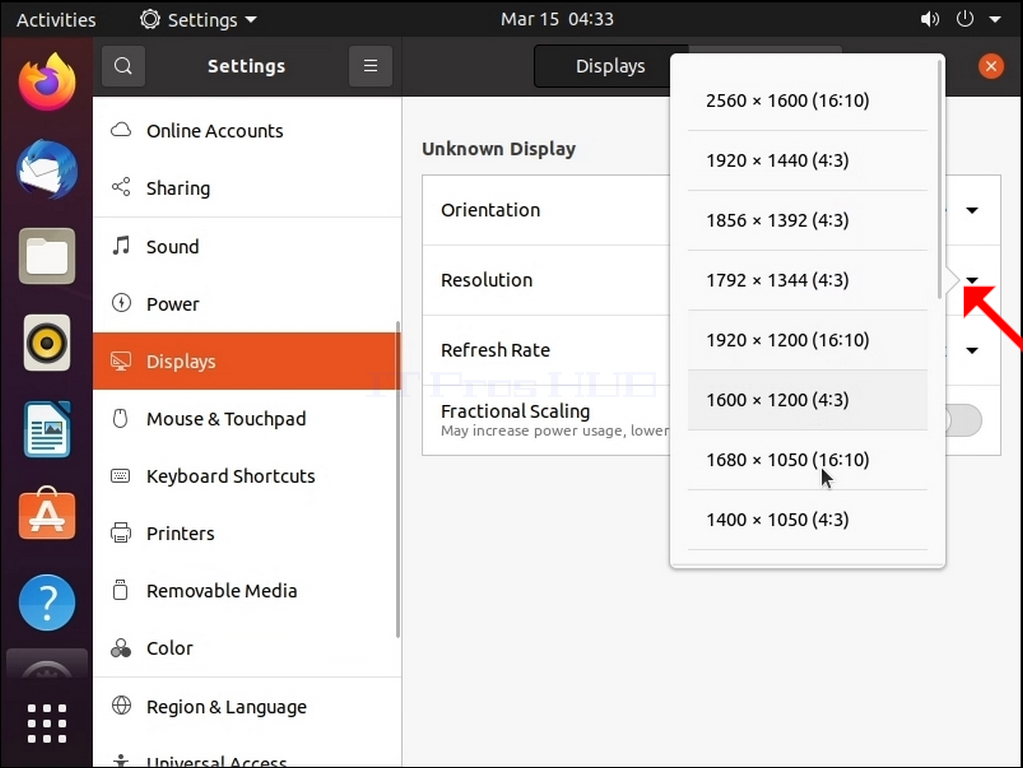
Task: Open Removable Media settings
Action: tap(247, 591)
